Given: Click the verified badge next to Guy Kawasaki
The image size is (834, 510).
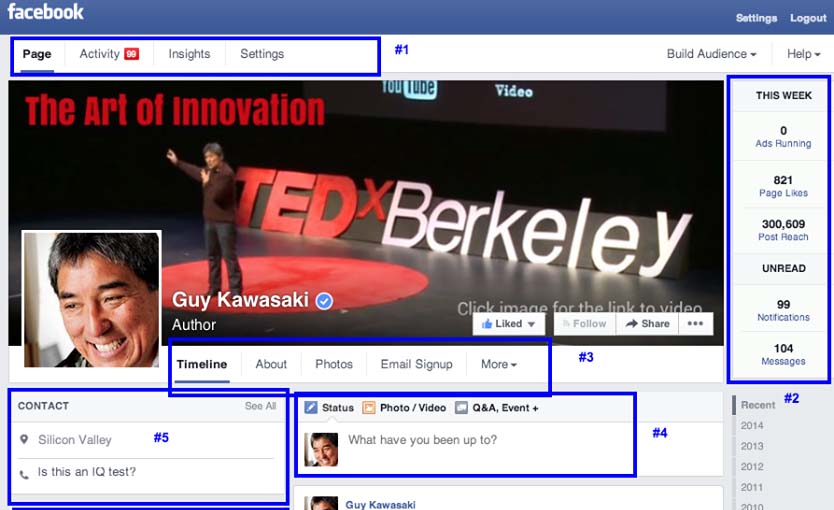Looking at the screenshot, I should (324, 301).
